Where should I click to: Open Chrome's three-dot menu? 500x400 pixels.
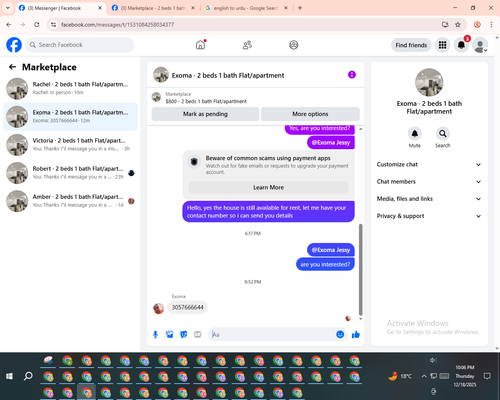click(x=491, y=24)
